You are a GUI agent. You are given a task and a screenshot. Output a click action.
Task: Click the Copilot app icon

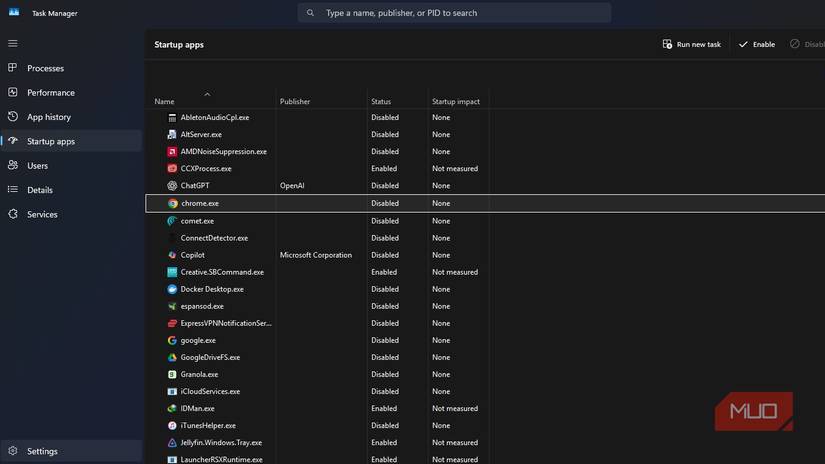(x=172, y=255)
